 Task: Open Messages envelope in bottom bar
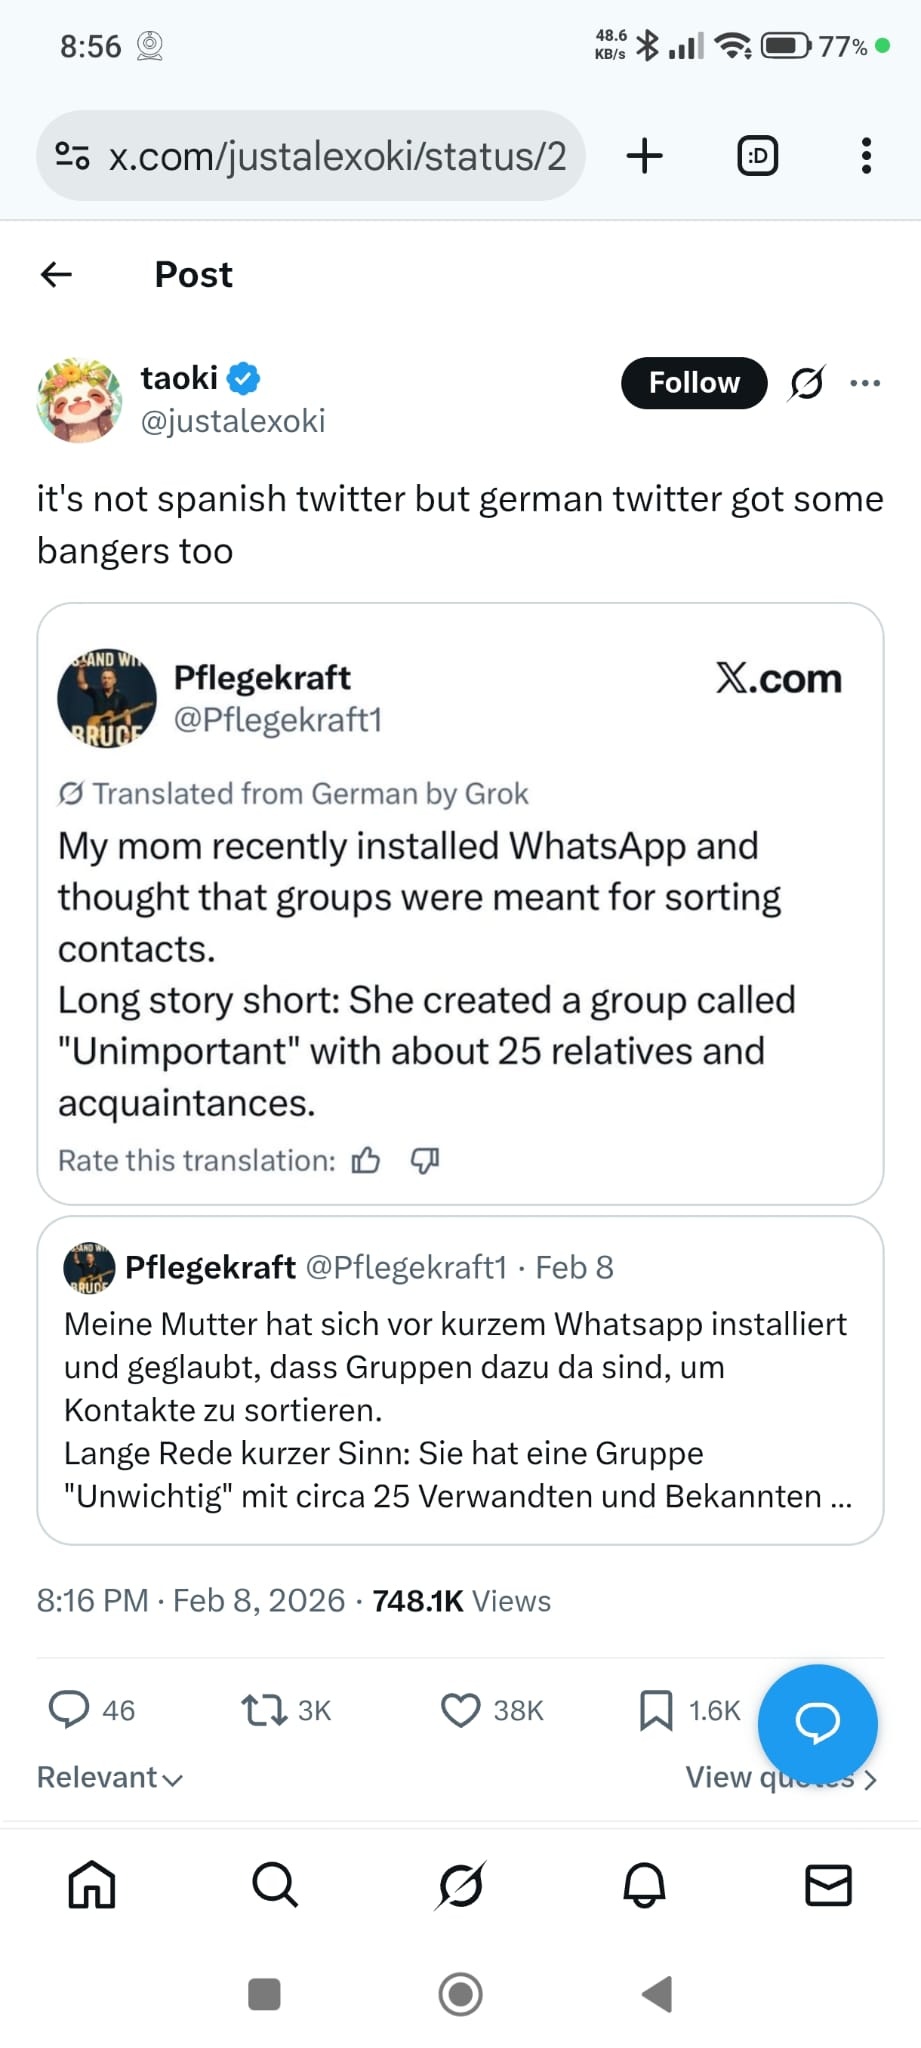point(828,1886)
